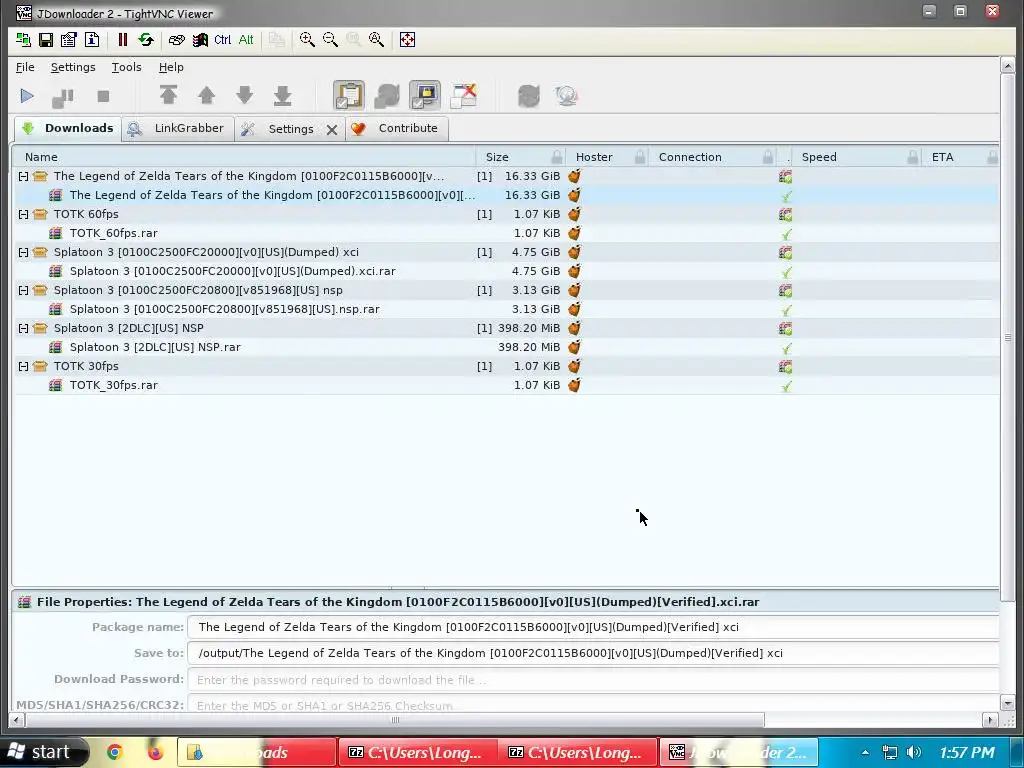Toggle clipboard observer button
1024x768 pixels.
point(349,95)
